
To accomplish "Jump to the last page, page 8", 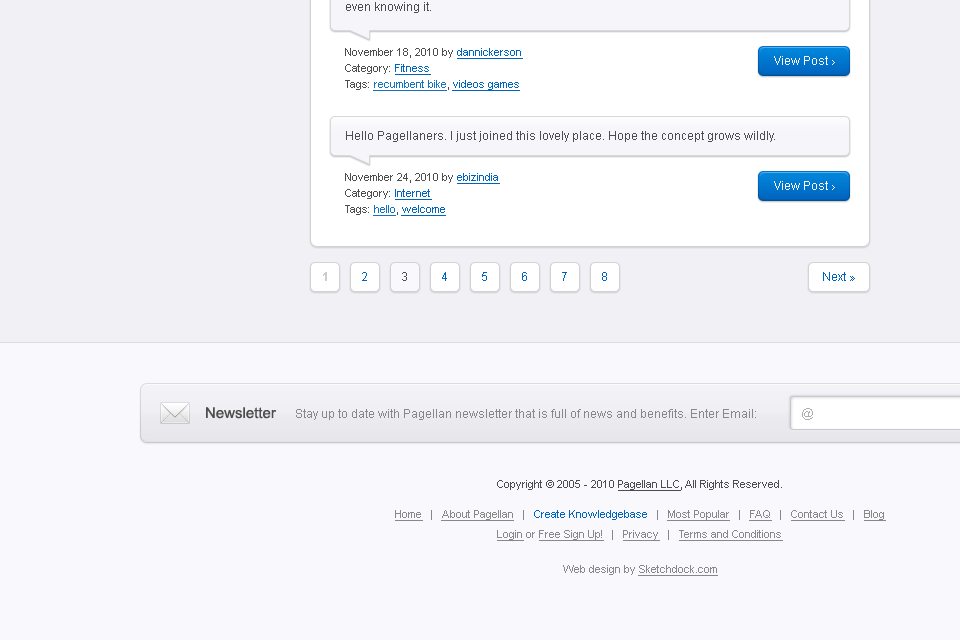I will click(604, 277).
